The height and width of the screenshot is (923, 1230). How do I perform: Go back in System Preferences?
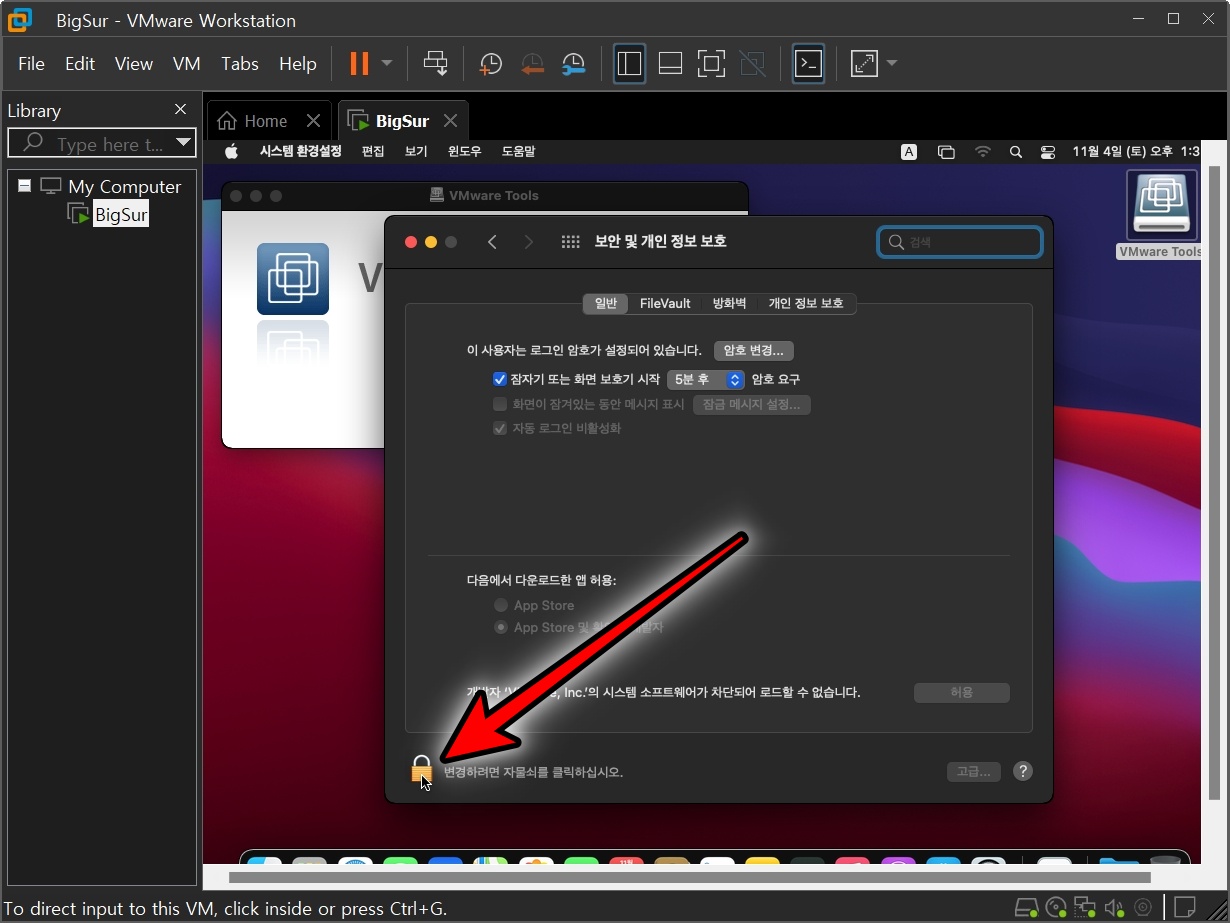coord(492,242)
